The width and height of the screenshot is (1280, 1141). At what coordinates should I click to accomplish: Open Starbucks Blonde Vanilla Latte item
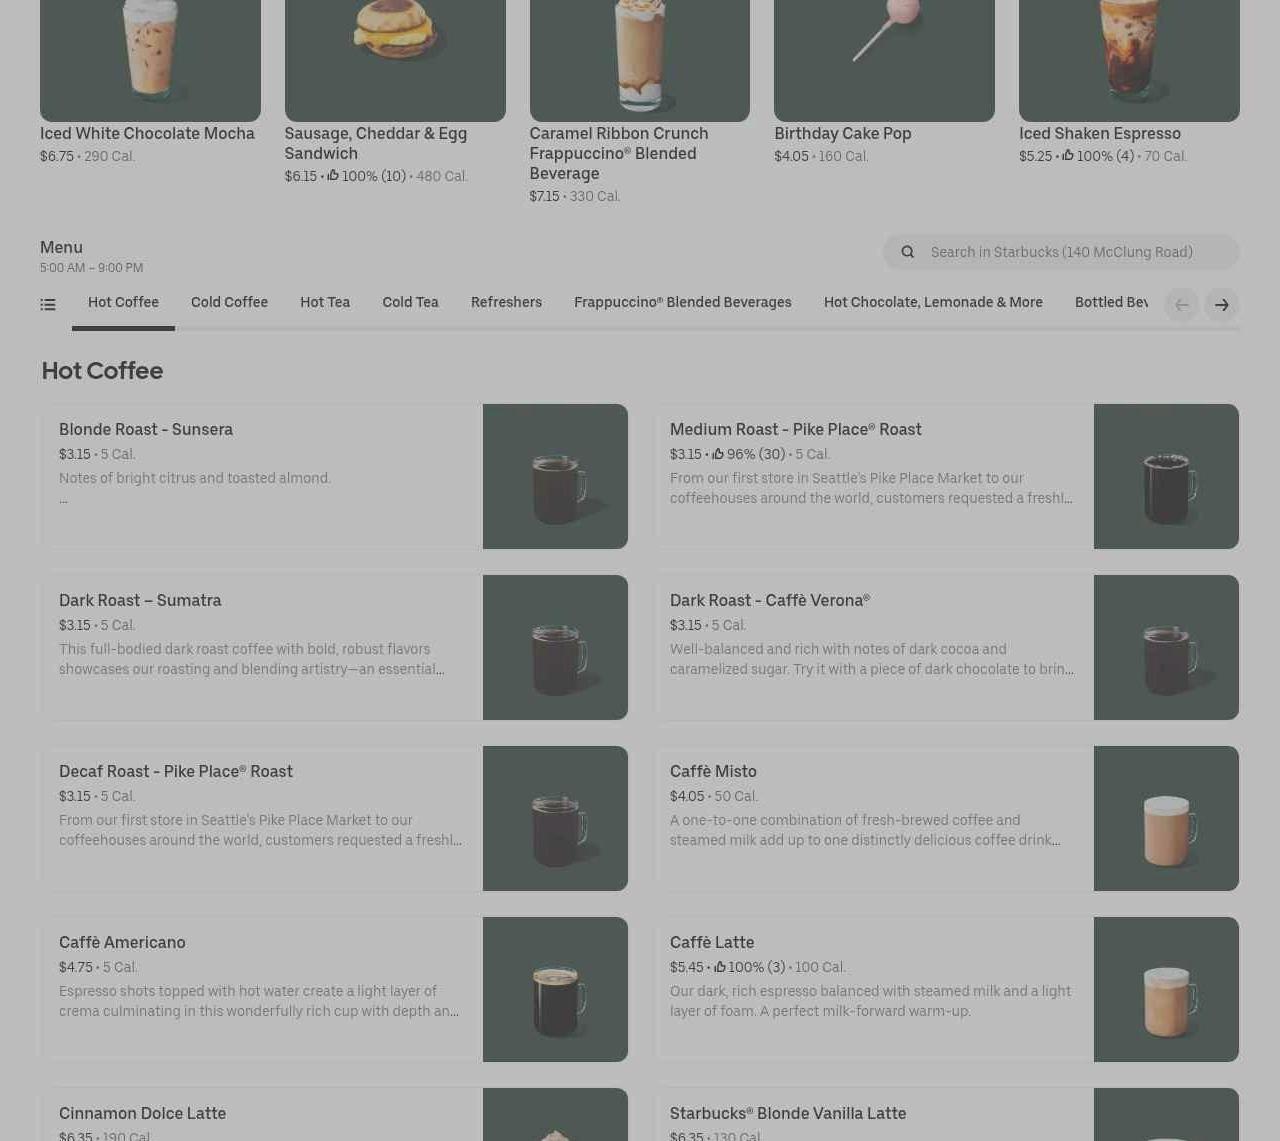pos(947,1114)
